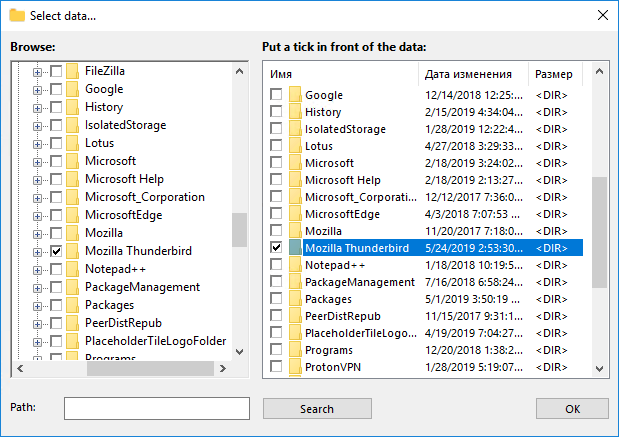The width and height of the screenshot is (619, 437).
Task: Click the PlaceholderTileLogo... name in right list
Action: 360,333
